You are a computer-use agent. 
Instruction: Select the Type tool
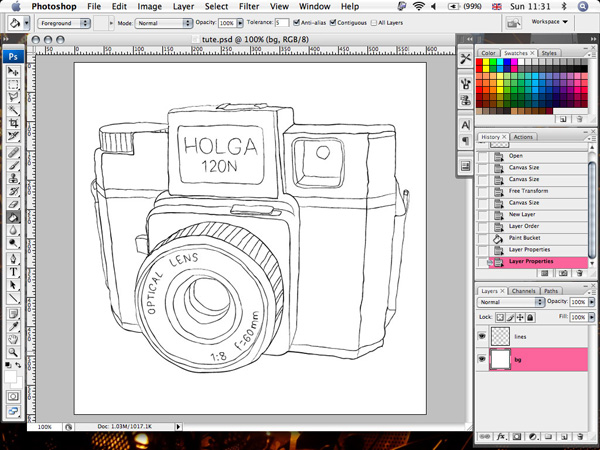13,272
